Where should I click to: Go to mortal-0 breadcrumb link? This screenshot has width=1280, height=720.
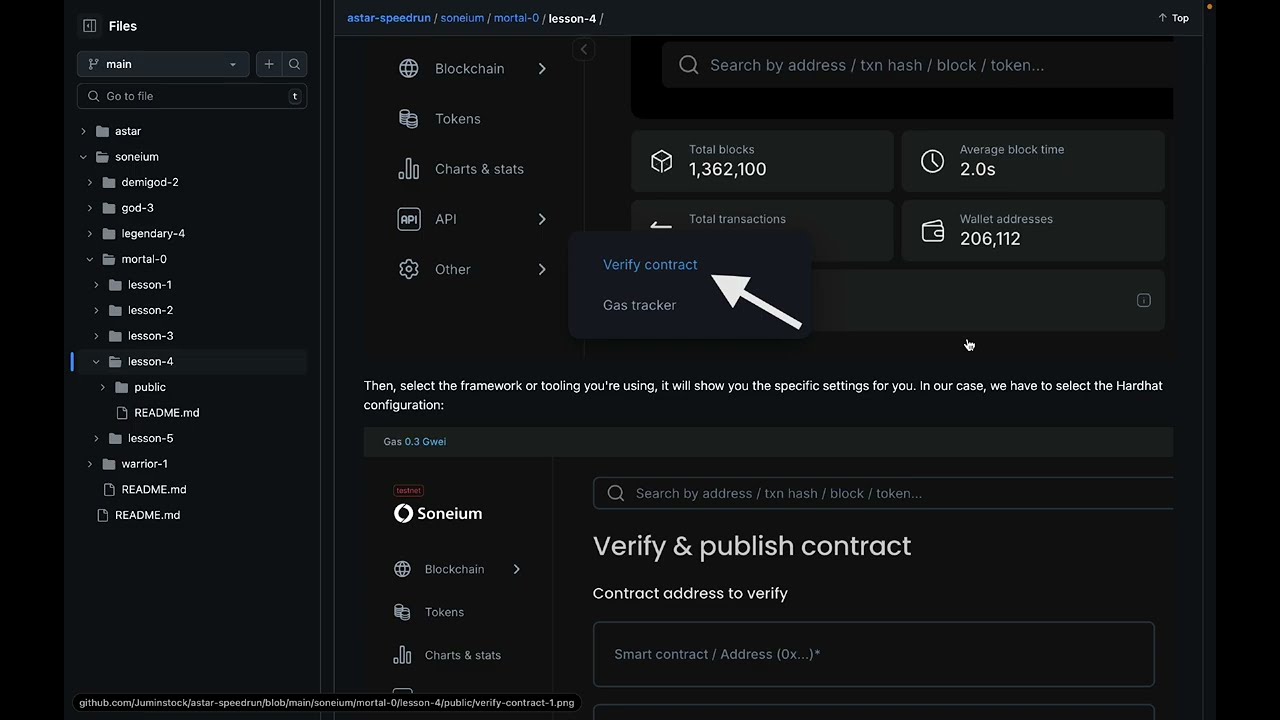(516, 18)
